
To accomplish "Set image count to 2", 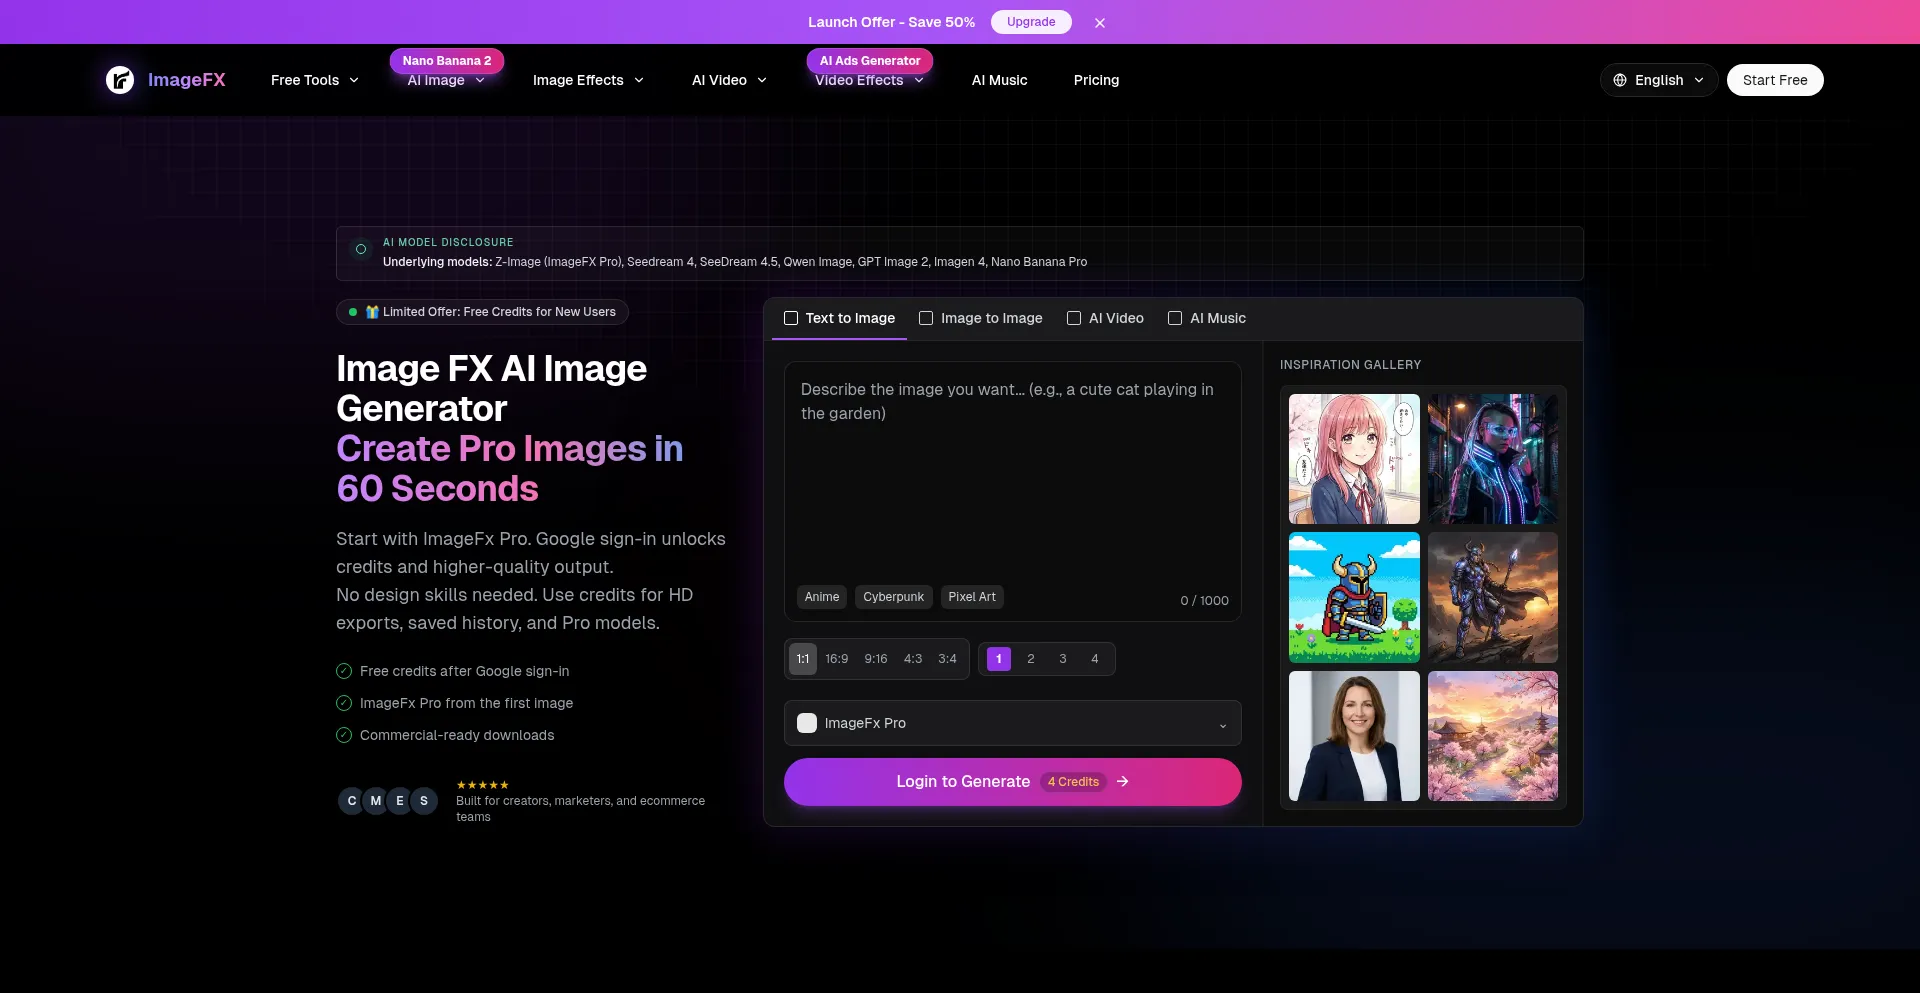I will (1031, 659).
